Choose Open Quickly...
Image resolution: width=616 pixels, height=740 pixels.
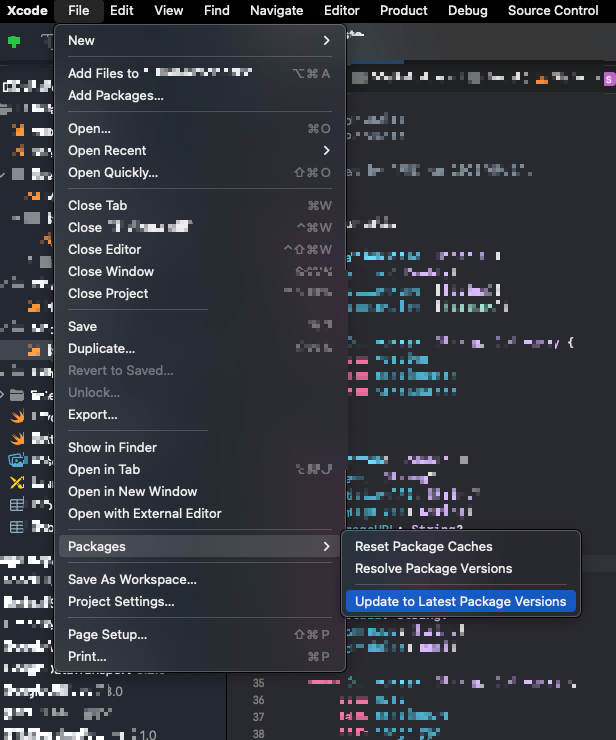tap(200, 173)
